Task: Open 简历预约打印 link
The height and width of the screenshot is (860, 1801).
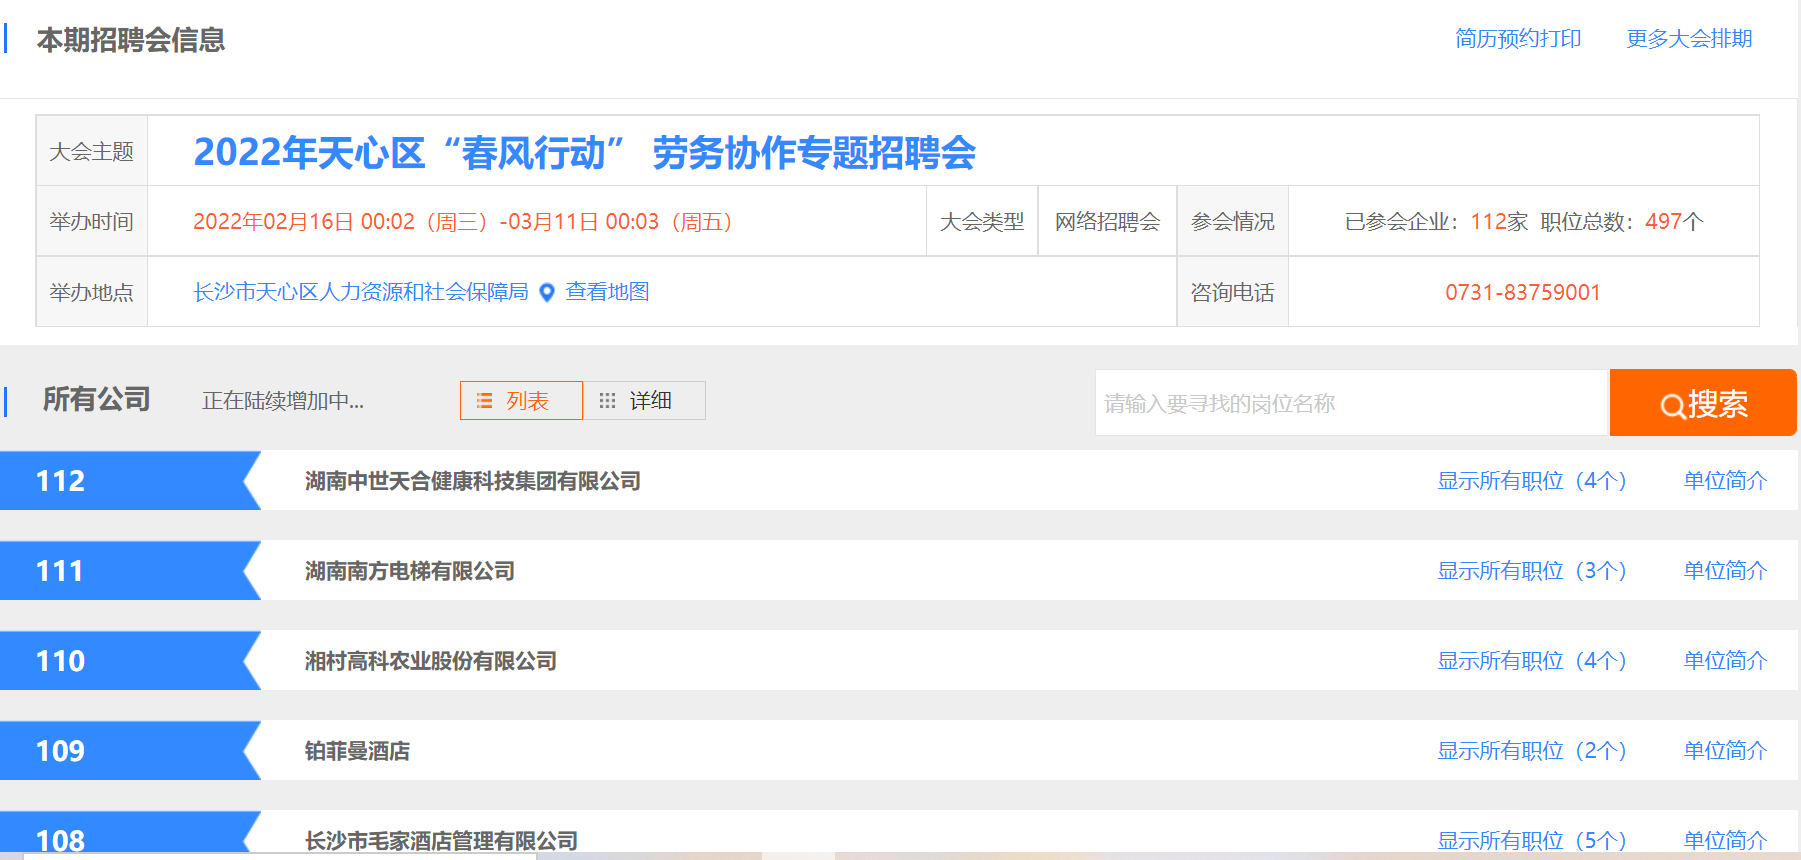Action: coord(1517,39)
